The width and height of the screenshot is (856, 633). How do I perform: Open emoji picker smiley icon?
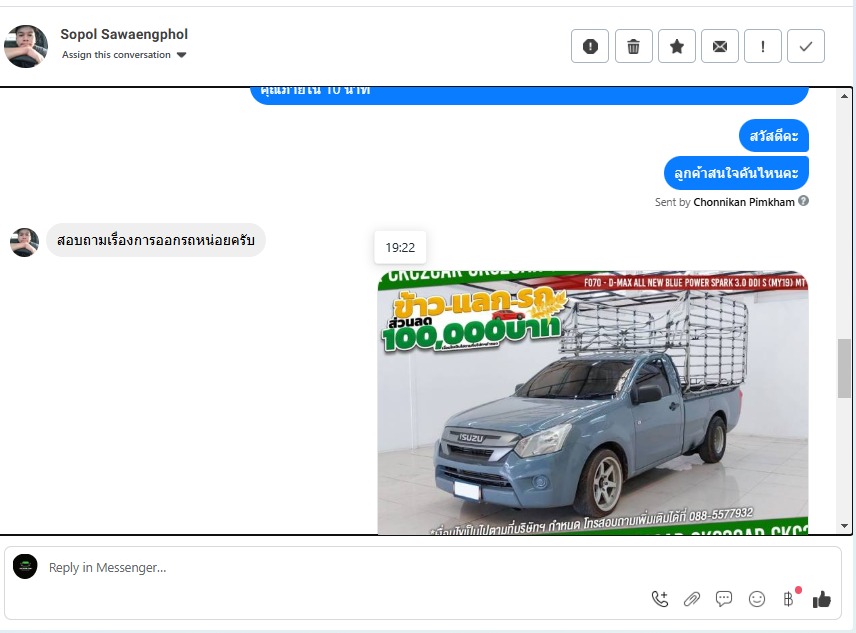[x=757, y=599]
